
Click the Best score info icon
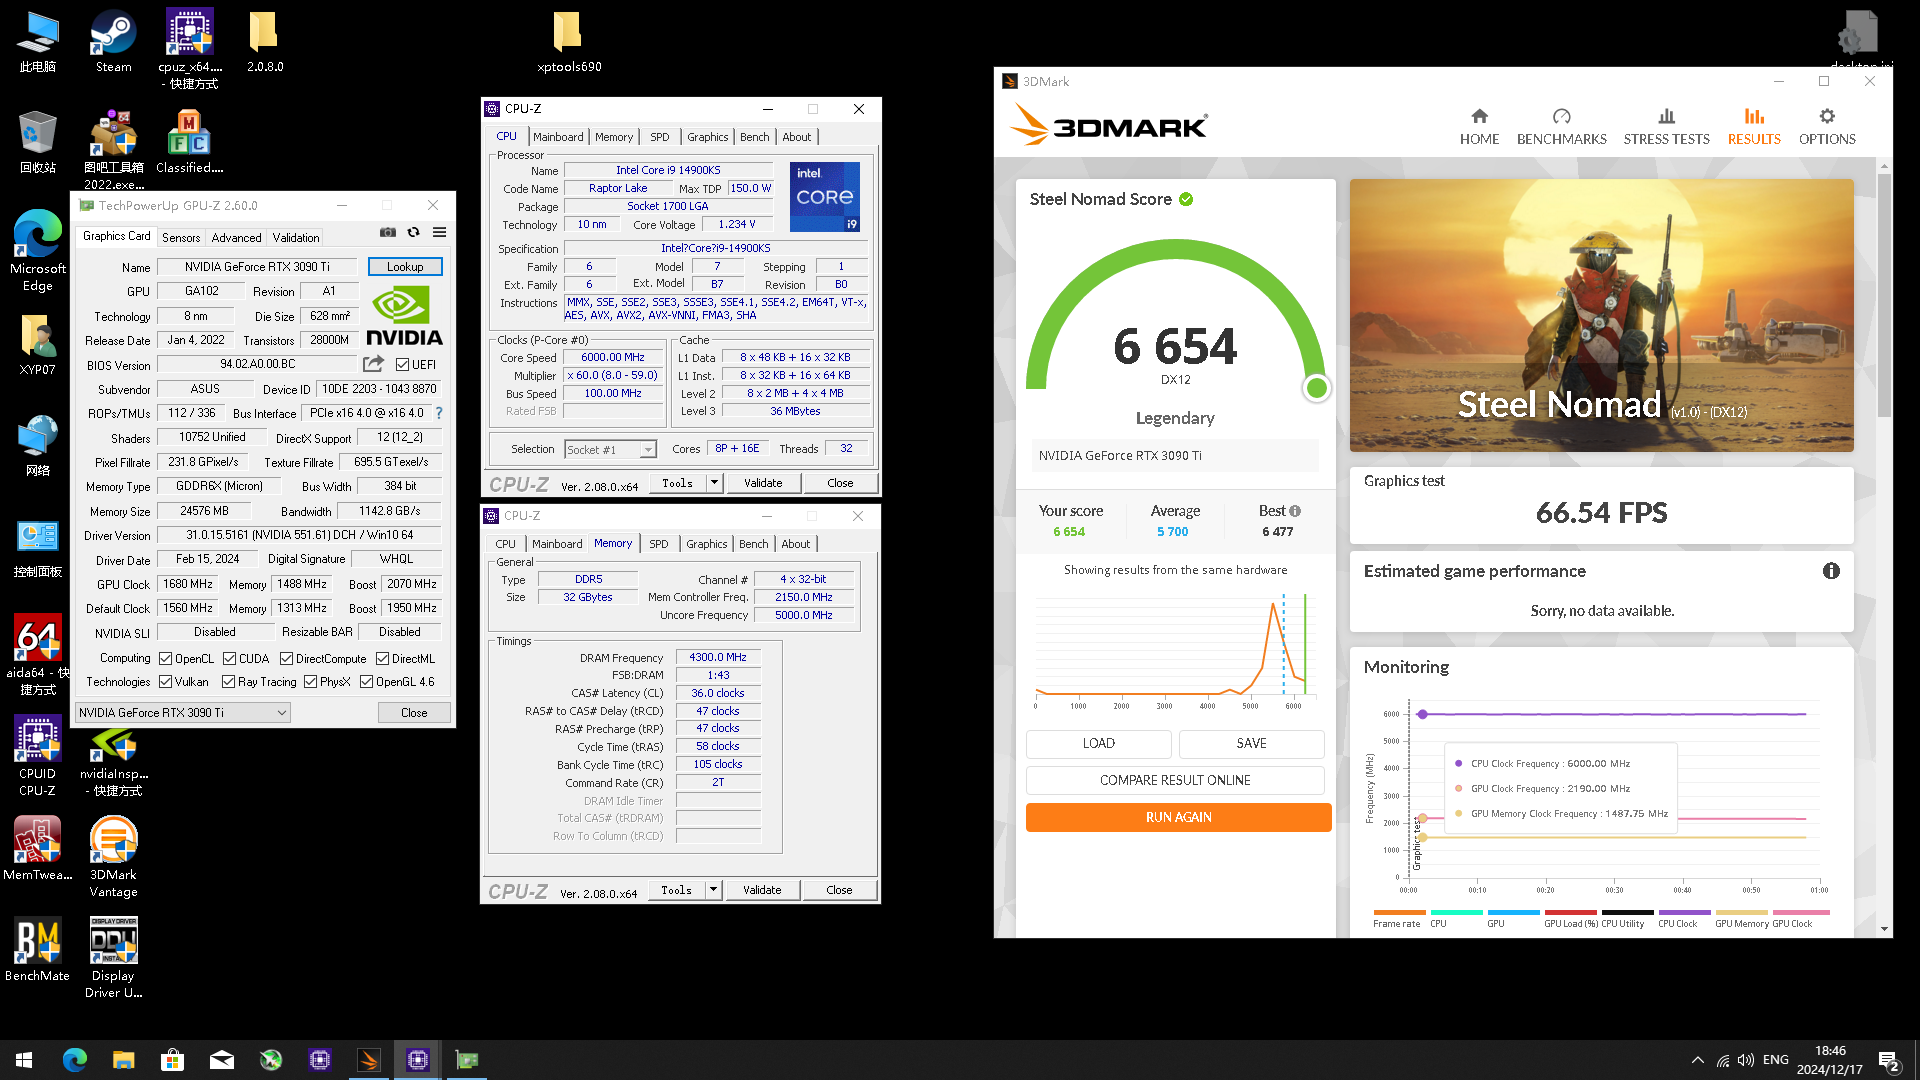[x=1295, y=511]
